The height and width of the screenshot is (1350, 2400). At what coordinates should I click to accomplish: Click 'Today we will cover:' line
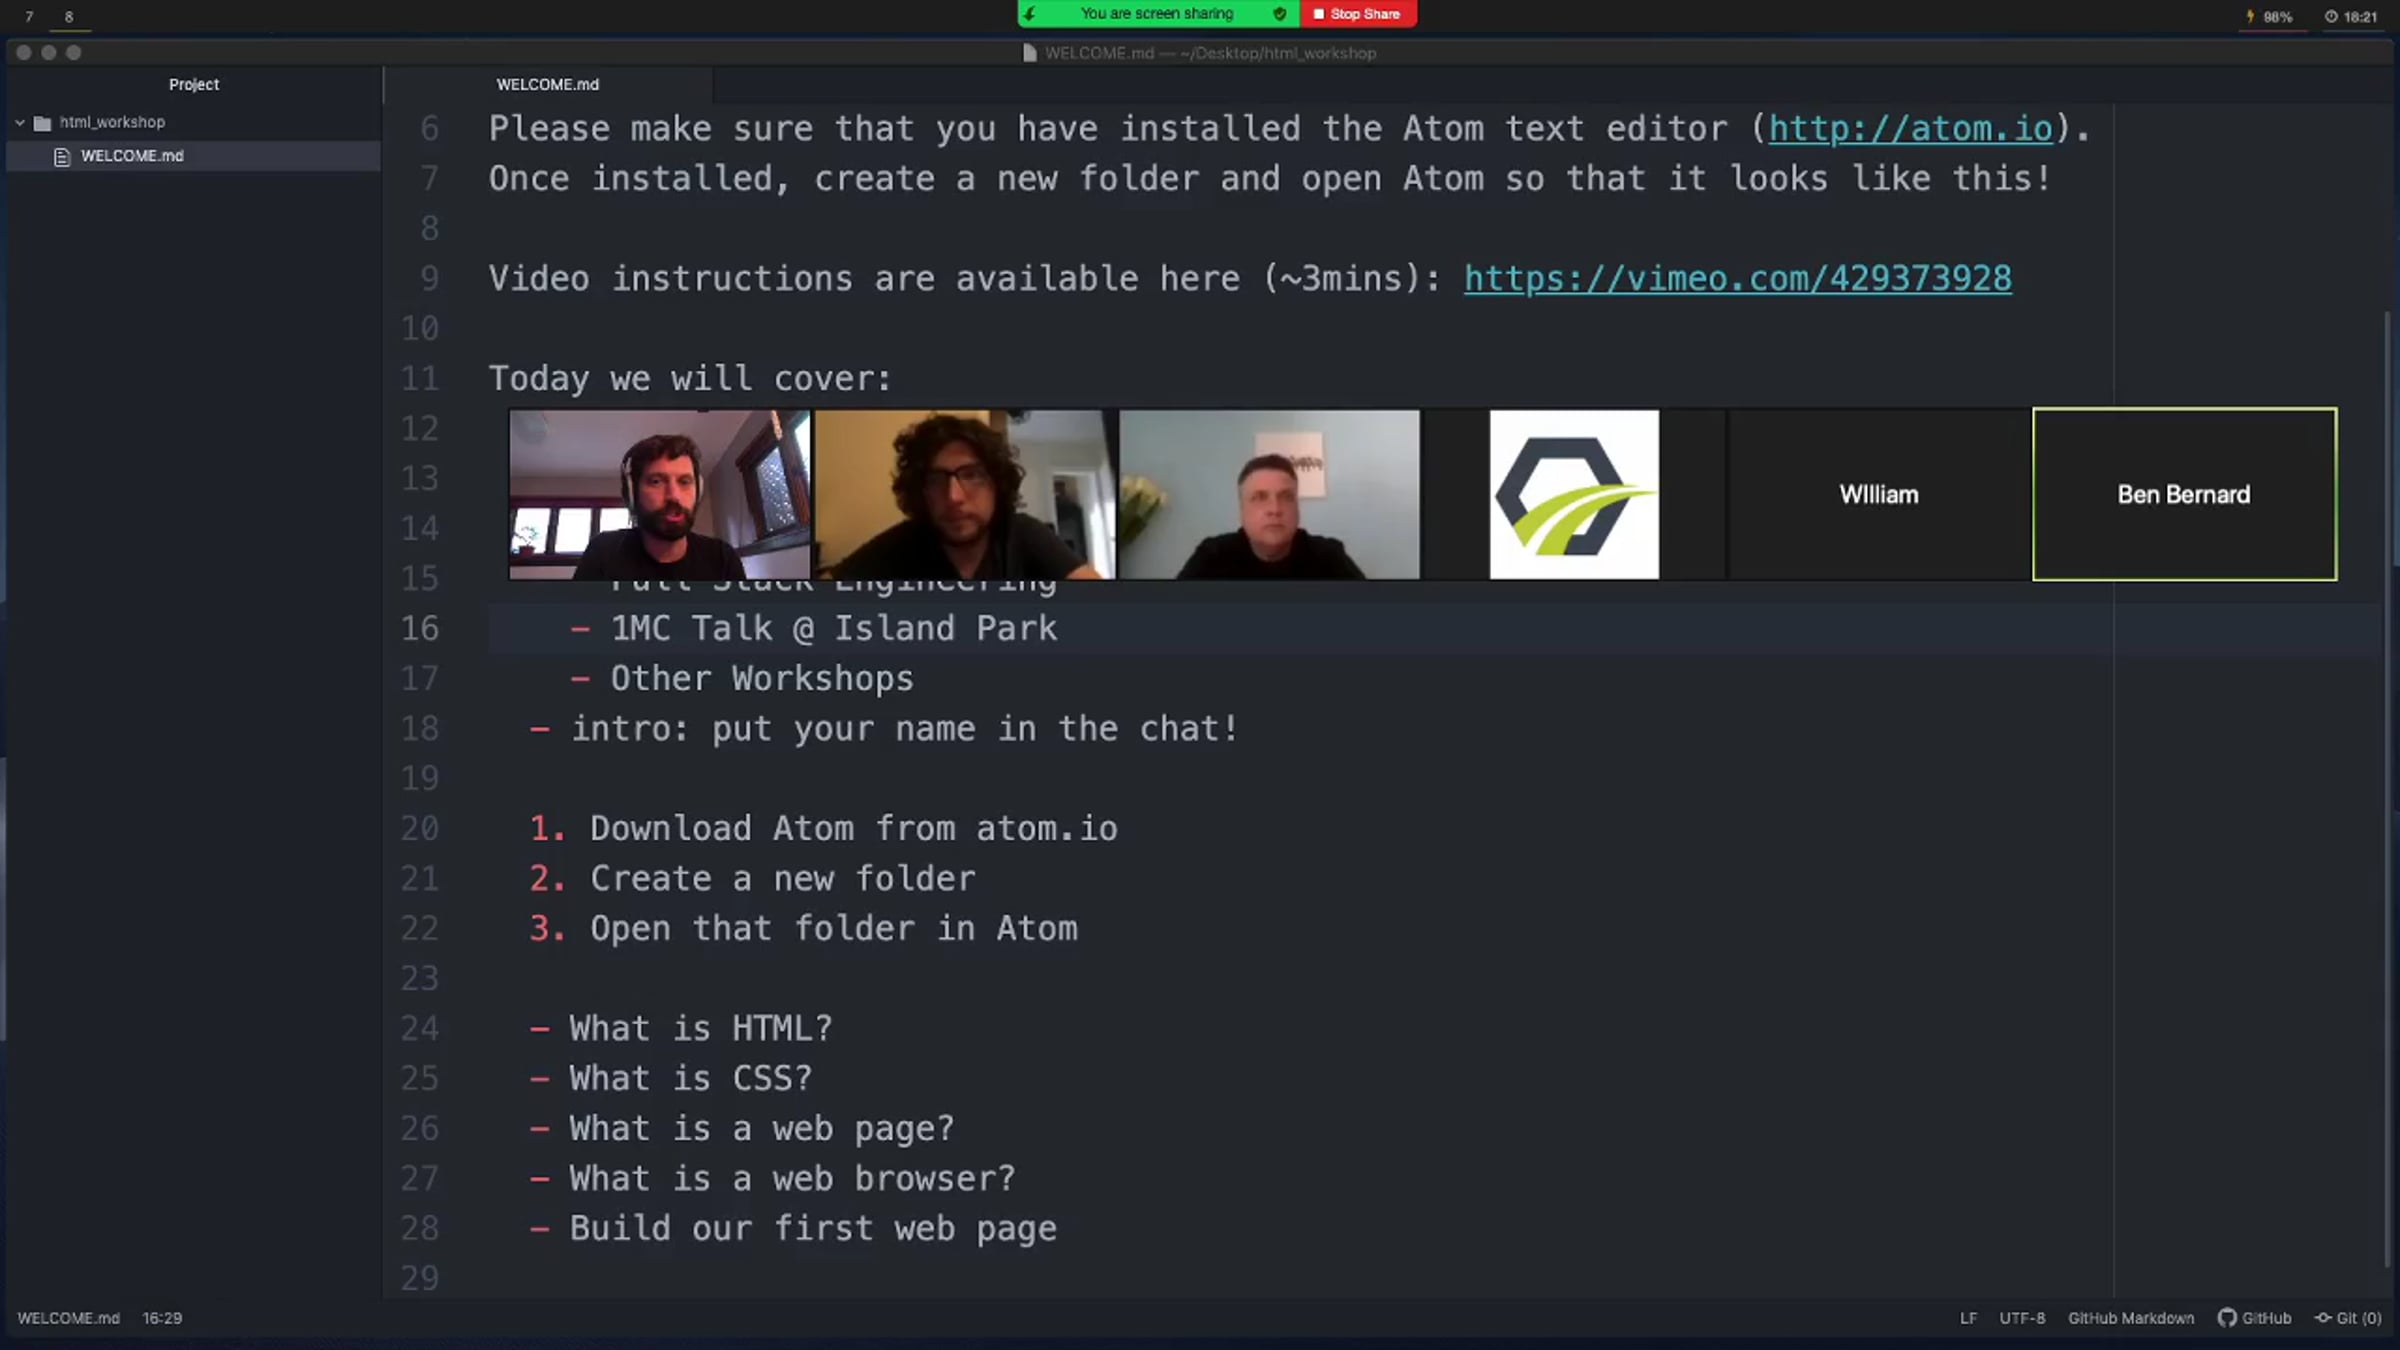(690, 379)
